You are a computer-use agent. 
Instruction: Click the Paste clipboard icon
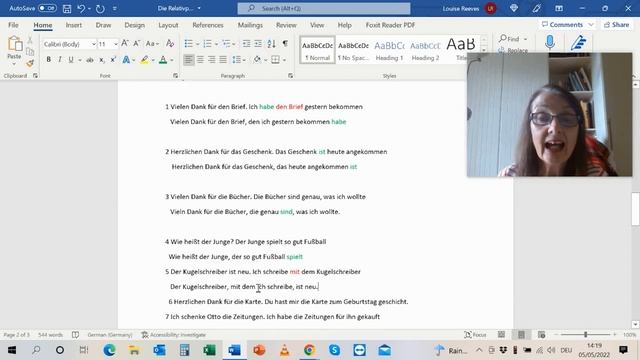[14, 44]
